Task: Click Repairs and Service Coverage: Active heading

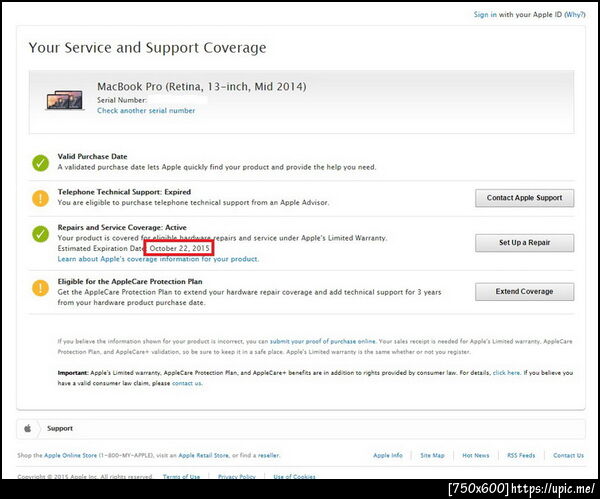Action: 122,228
